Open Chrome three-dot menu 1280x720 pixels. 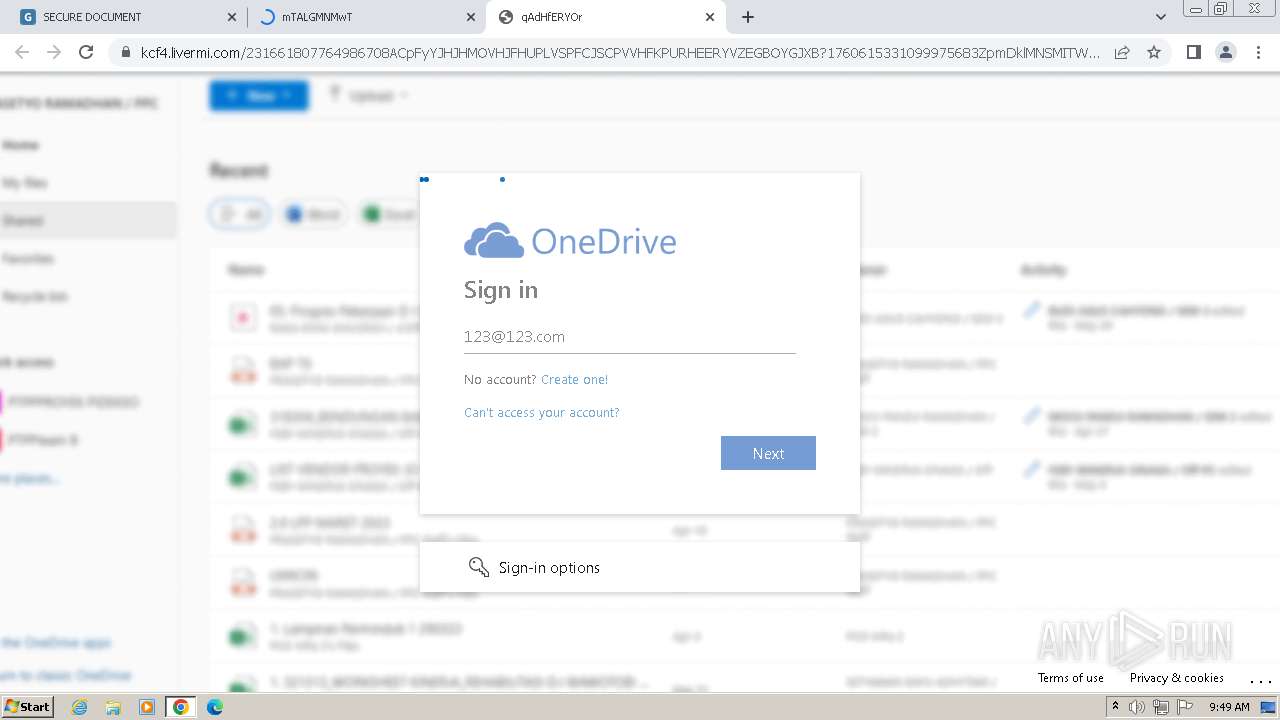pyautogui.click(x=1258, y=52)
